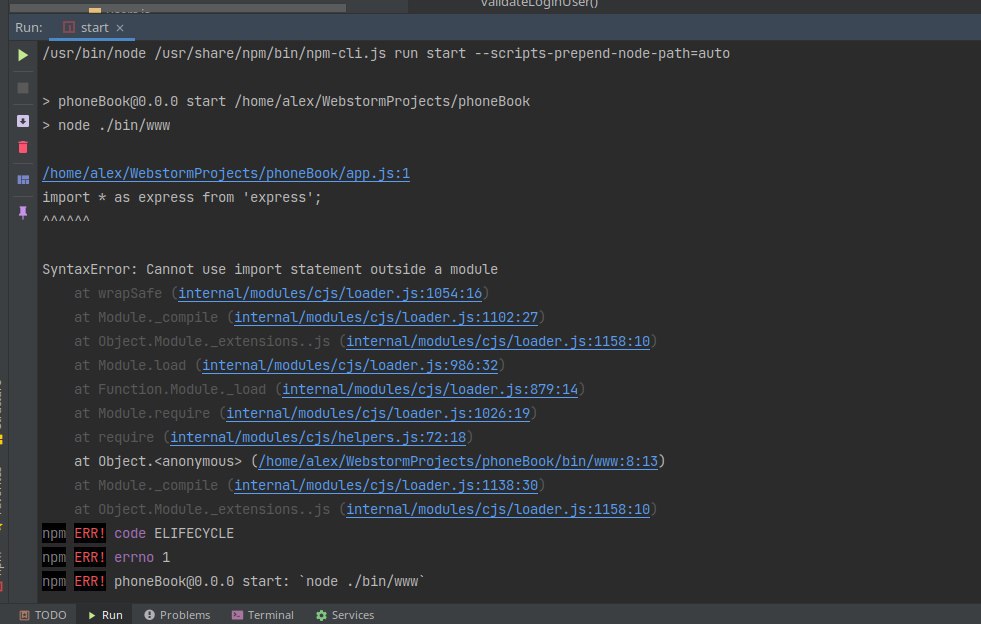Clear console output with red trash icon
This screenshot has width=981, height=624.
click(x=23, y=148)
